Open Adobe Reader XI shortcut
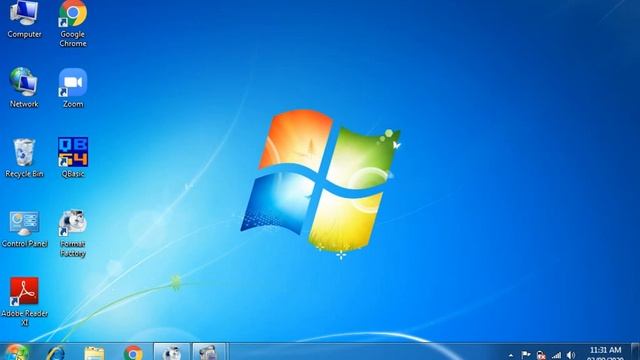The width and height of the screenshot is (640, 360). tap(24, 301)
